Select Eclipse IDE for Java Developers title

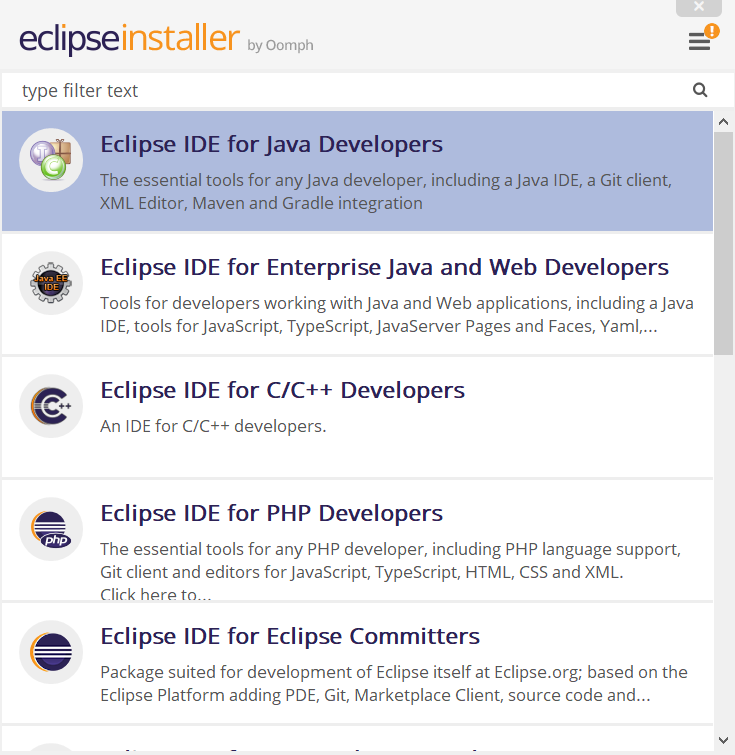tap(271, 144)
